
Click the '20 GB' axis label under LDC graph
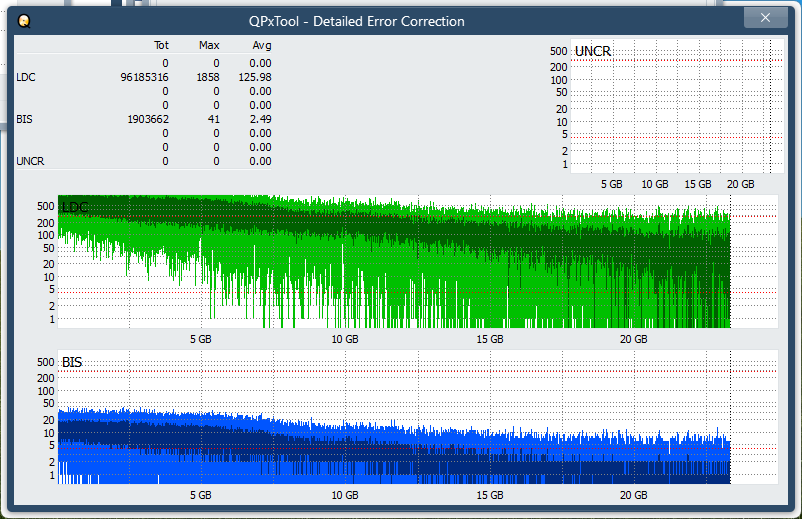point(634,339)
